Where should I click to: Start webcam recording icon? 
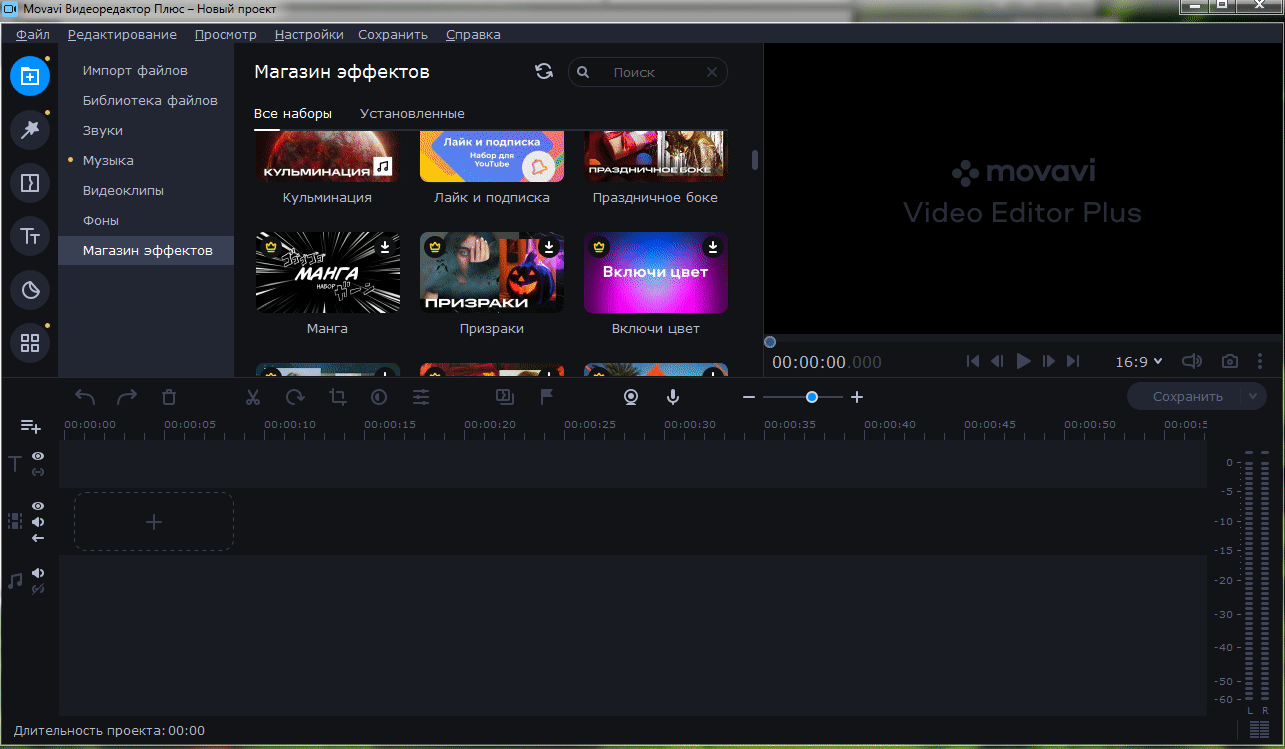click(631, 397)
